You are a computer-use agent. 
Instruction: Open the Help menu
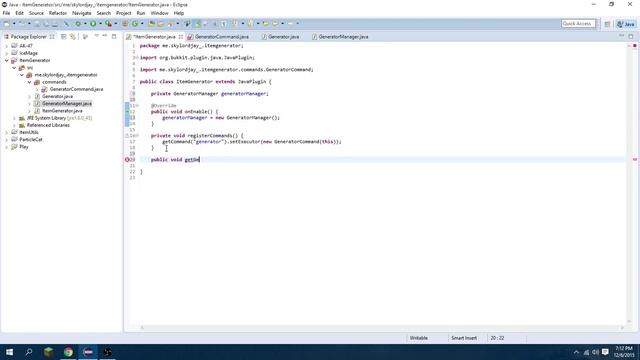click(179, 13)
